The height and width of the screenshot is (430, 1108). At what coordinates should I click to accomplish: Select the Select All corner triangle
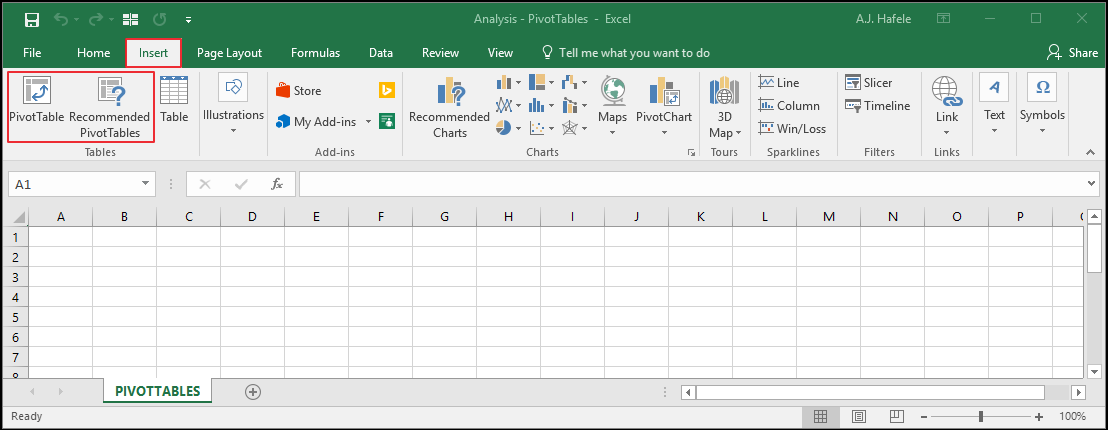19,217
